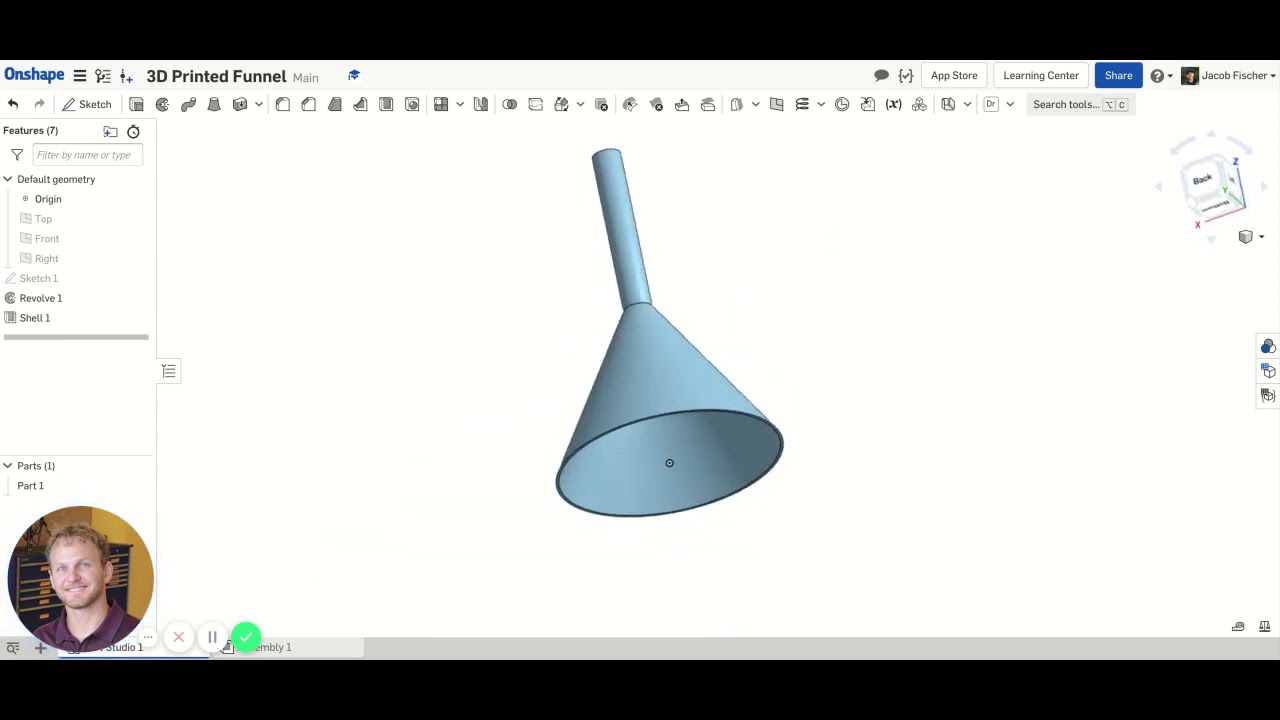Open the Sheet metal dropdown arrow
Image resolution: width=1280 pixels, height=720 pixels.
coord(967,104)
